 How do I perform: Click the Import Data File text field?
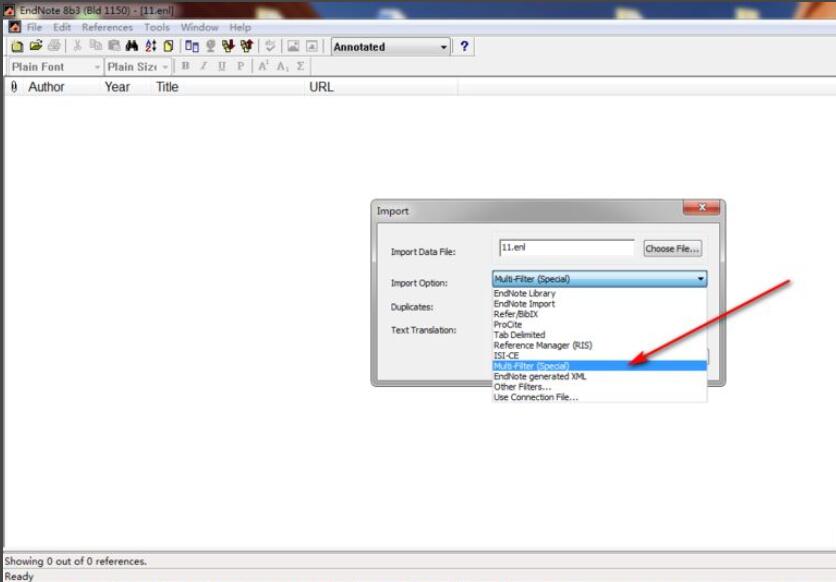(x=566, y=248)
